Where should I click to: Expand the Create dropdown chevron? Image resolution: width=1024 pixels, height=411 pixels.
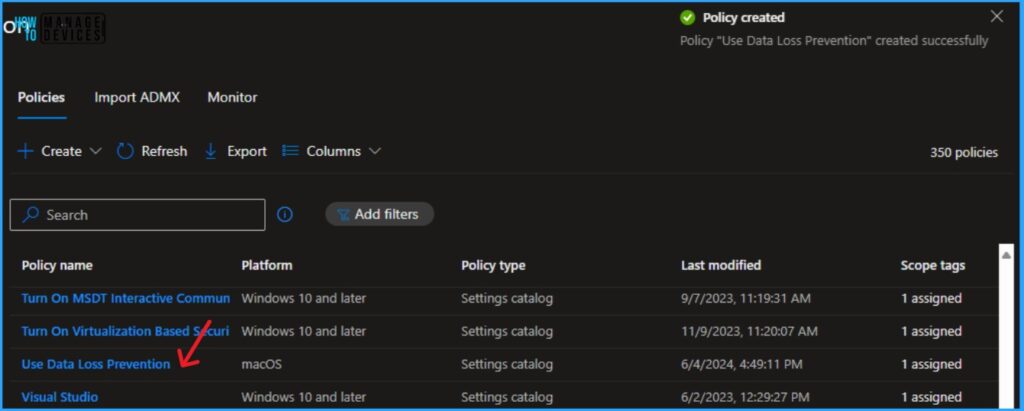(x=95, y=151)
